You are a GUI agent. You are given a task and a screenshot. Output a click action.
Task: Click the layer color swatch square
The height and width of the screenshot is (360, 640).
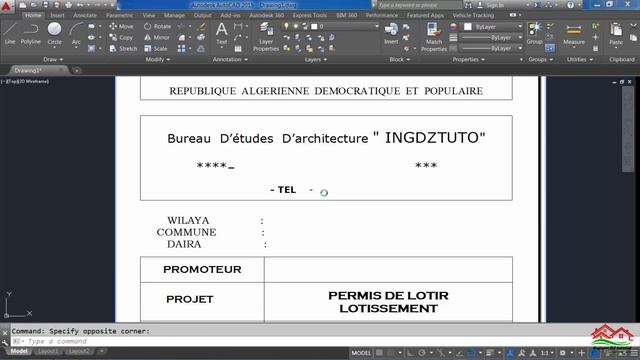coord(314,26)
